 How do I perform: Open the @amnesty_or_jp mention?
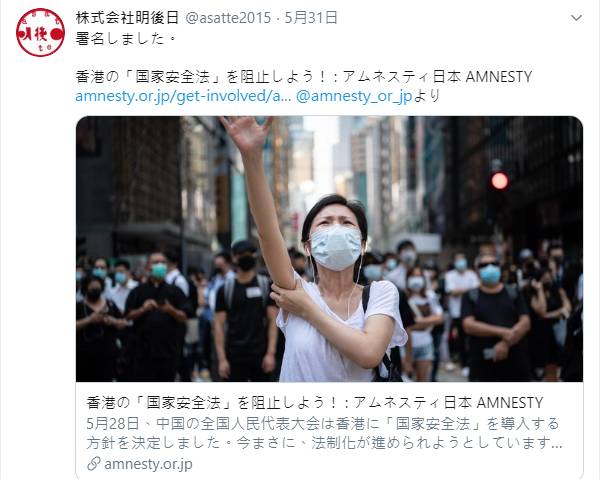coord(355,96)
